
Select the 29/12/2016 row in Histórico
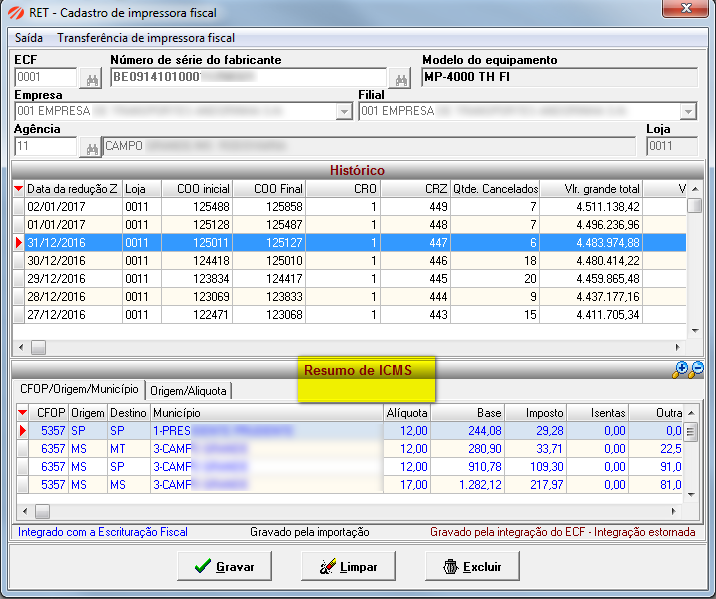349,278
